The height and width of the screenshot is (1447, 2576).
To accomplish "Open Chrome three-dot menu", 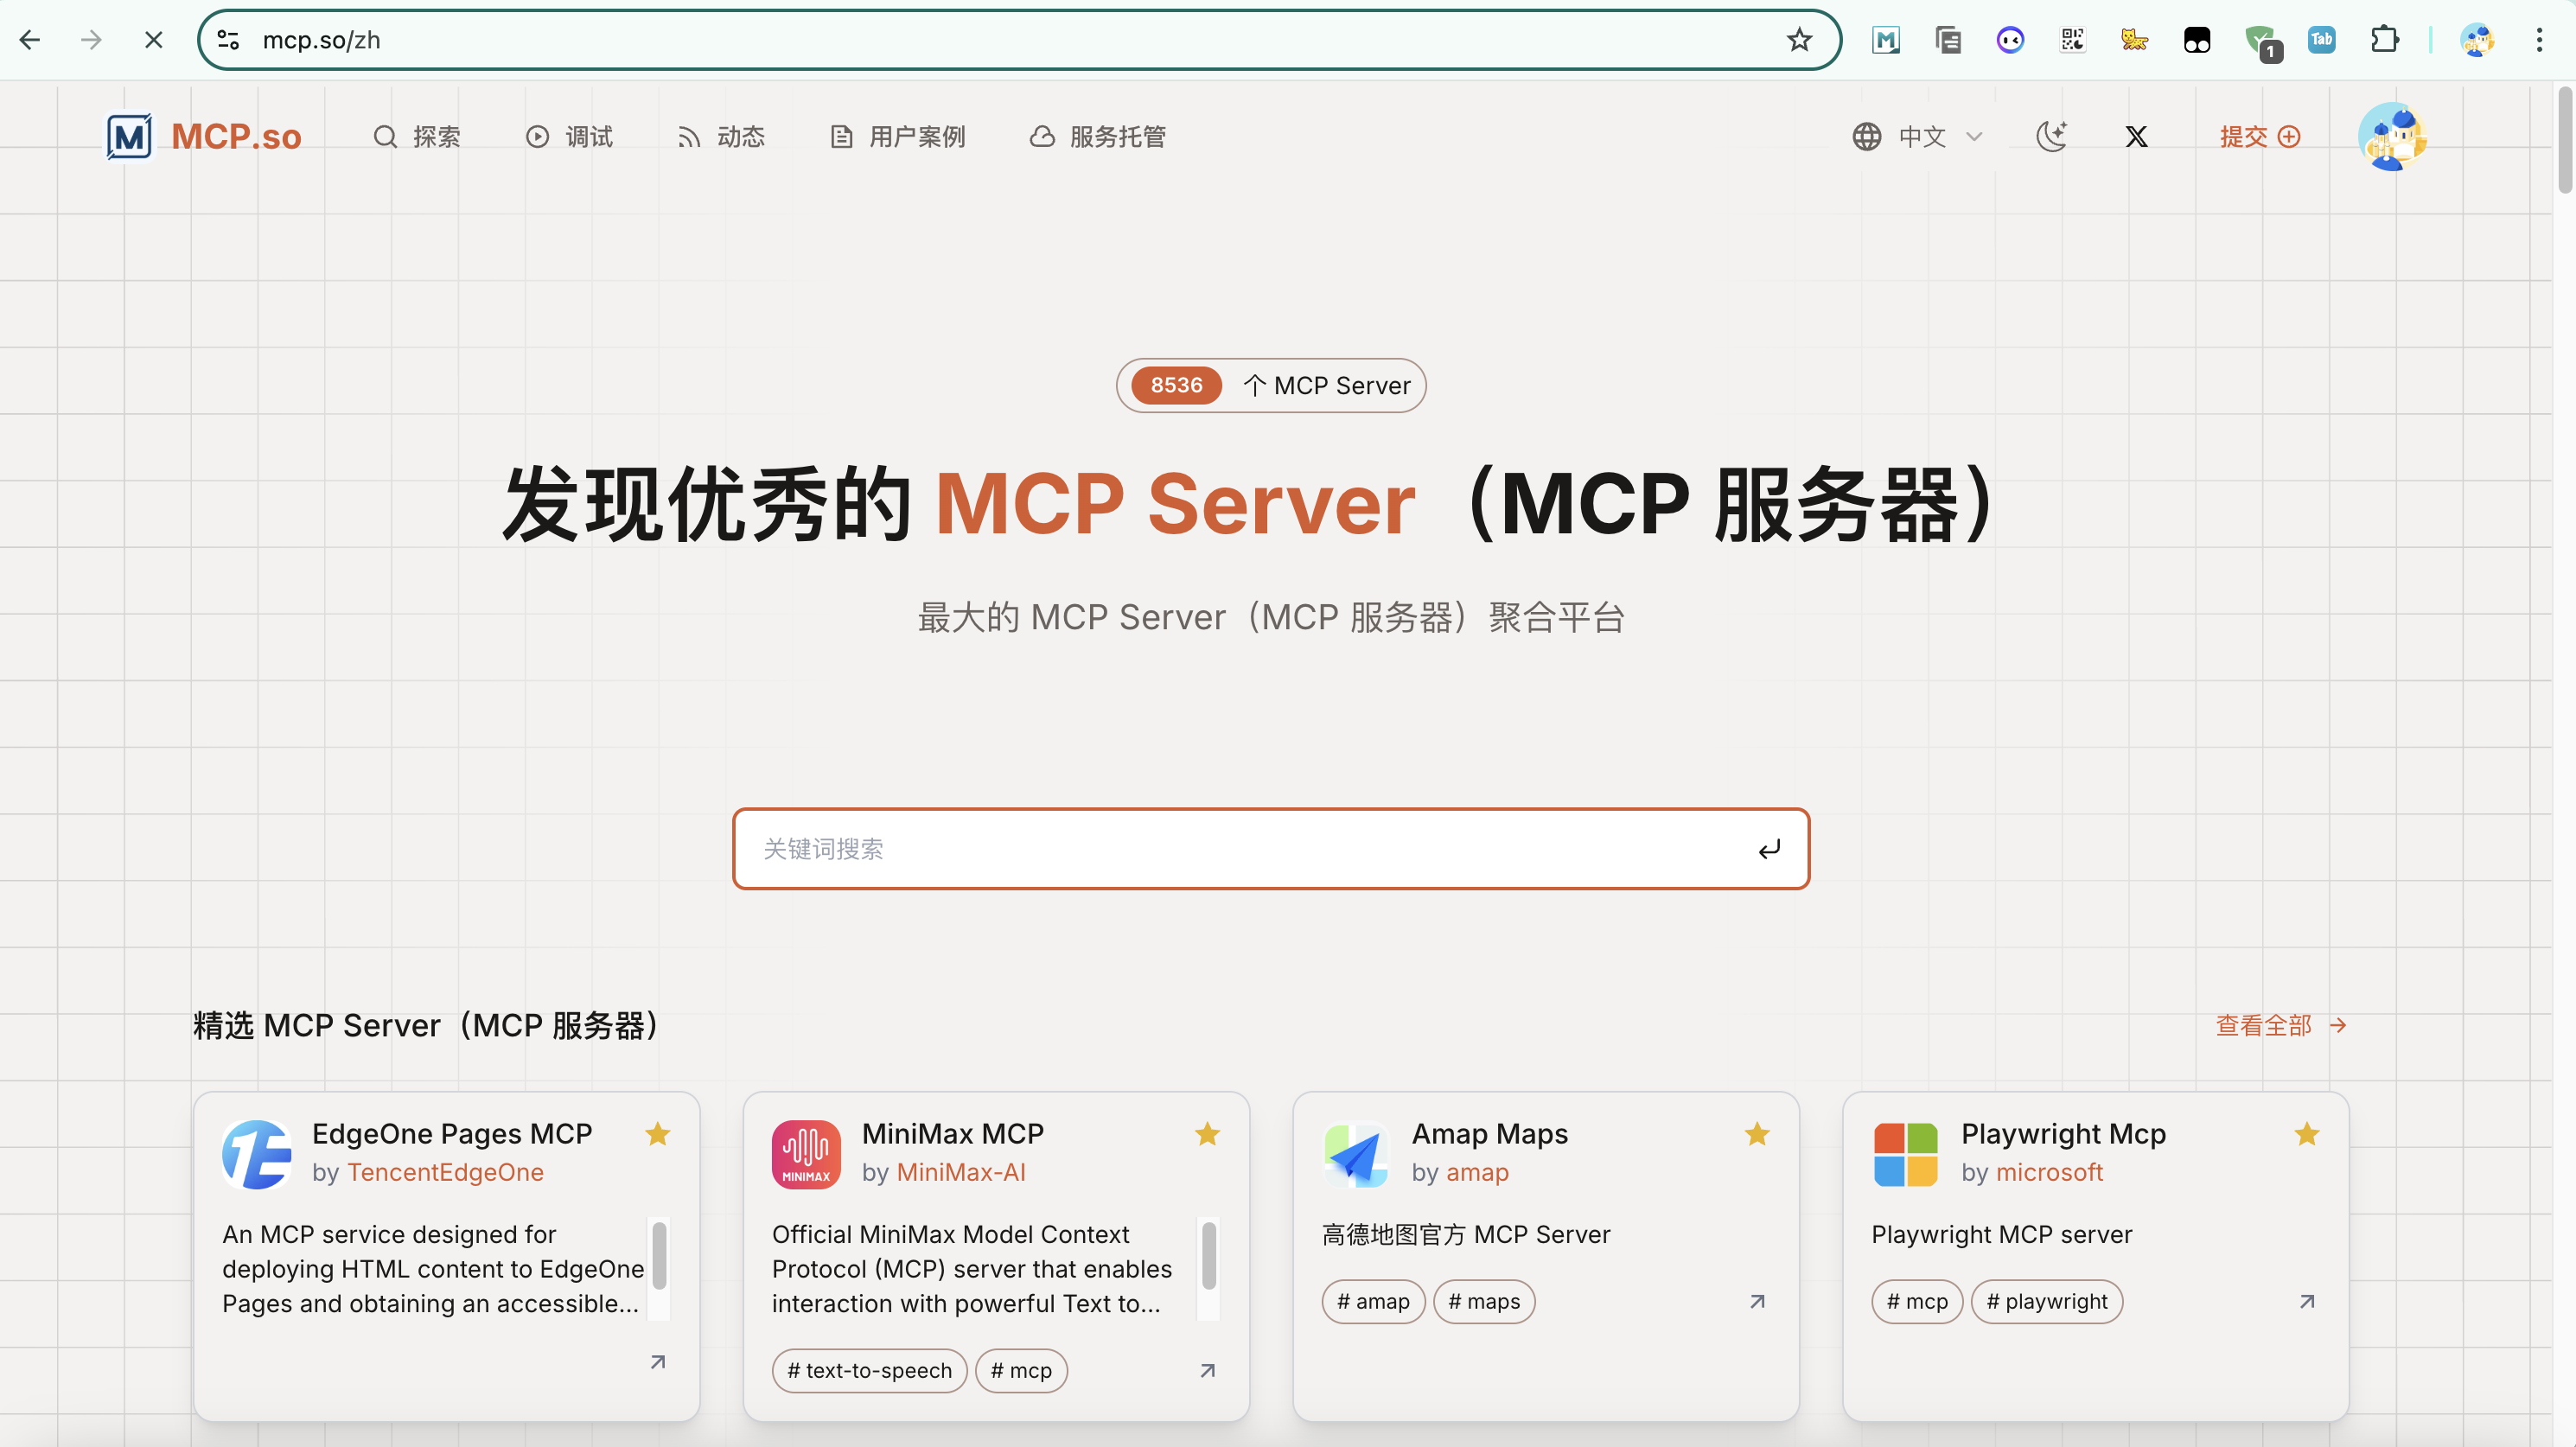I will tap(2539, 40).
